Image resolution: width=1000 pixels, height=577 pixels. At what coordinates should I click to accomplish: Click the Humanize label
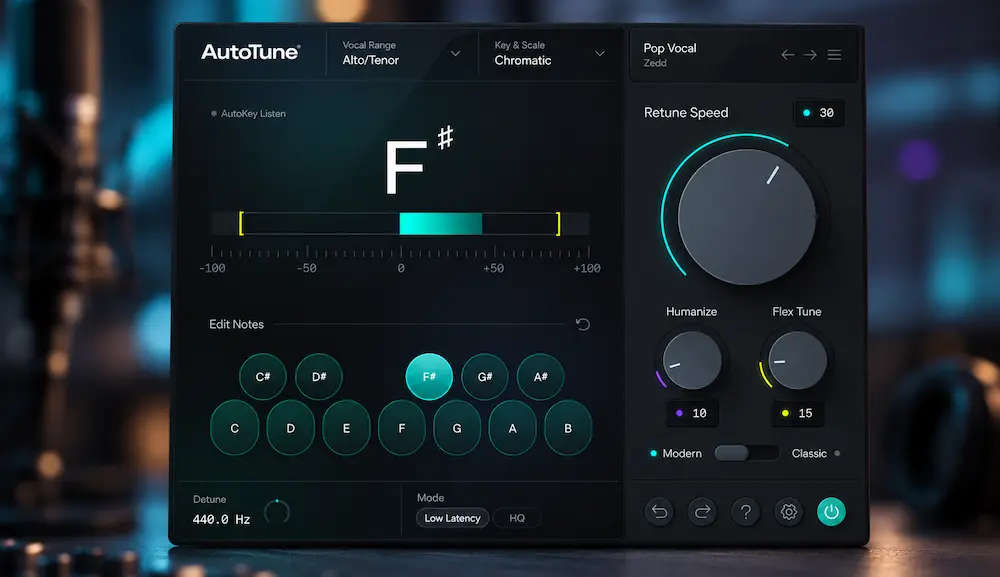(691, 312)
